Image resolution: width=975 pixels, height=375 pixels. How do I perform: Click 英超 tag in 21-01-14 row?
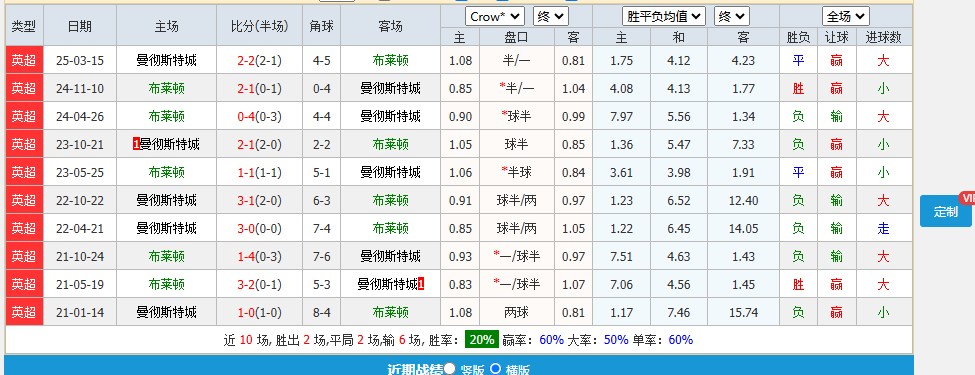[24, 312]
